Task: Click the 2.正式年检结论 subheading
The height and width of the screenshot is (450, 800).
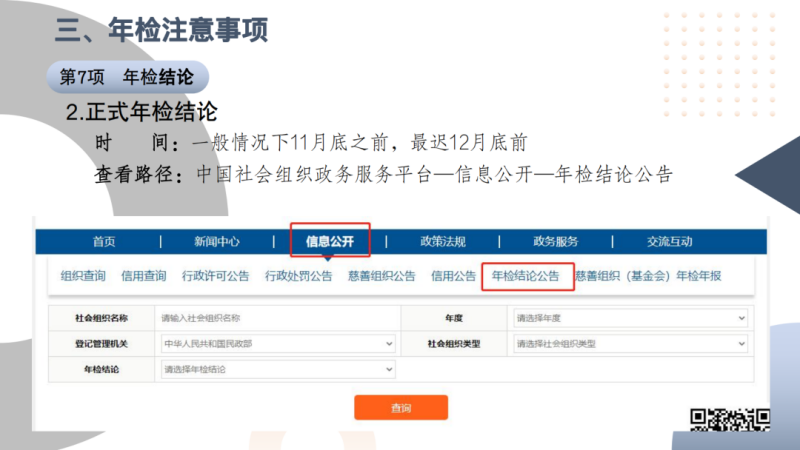Action: (x=142, y=112)
